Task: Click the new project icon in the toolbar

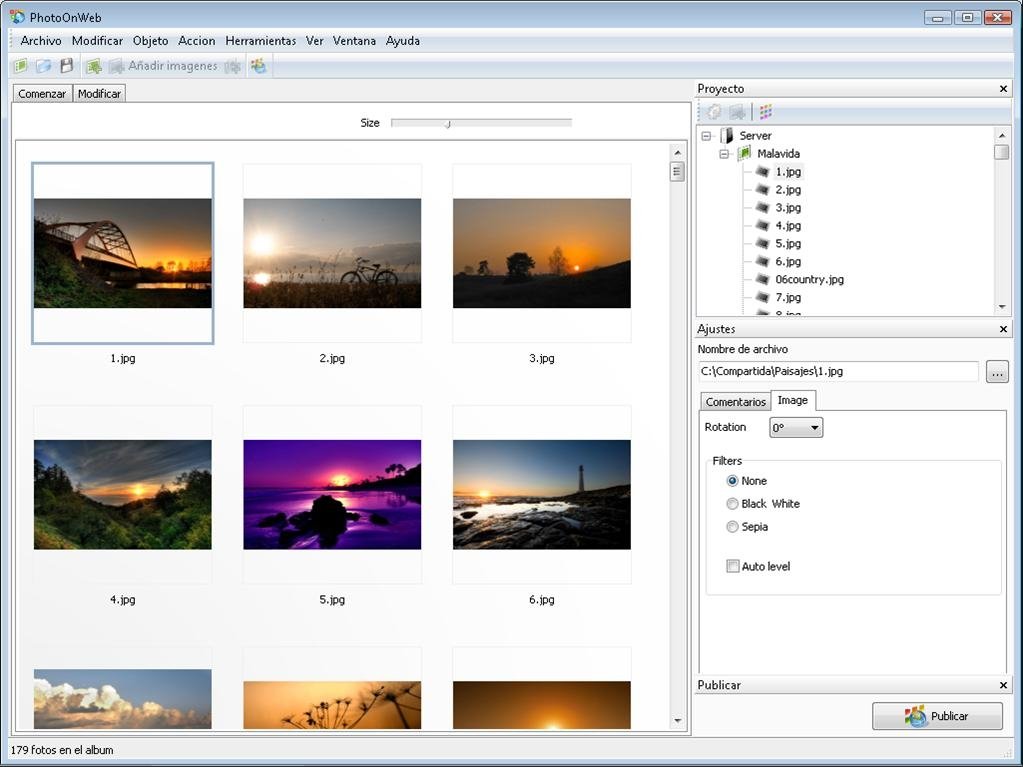Action: (21, 66)
